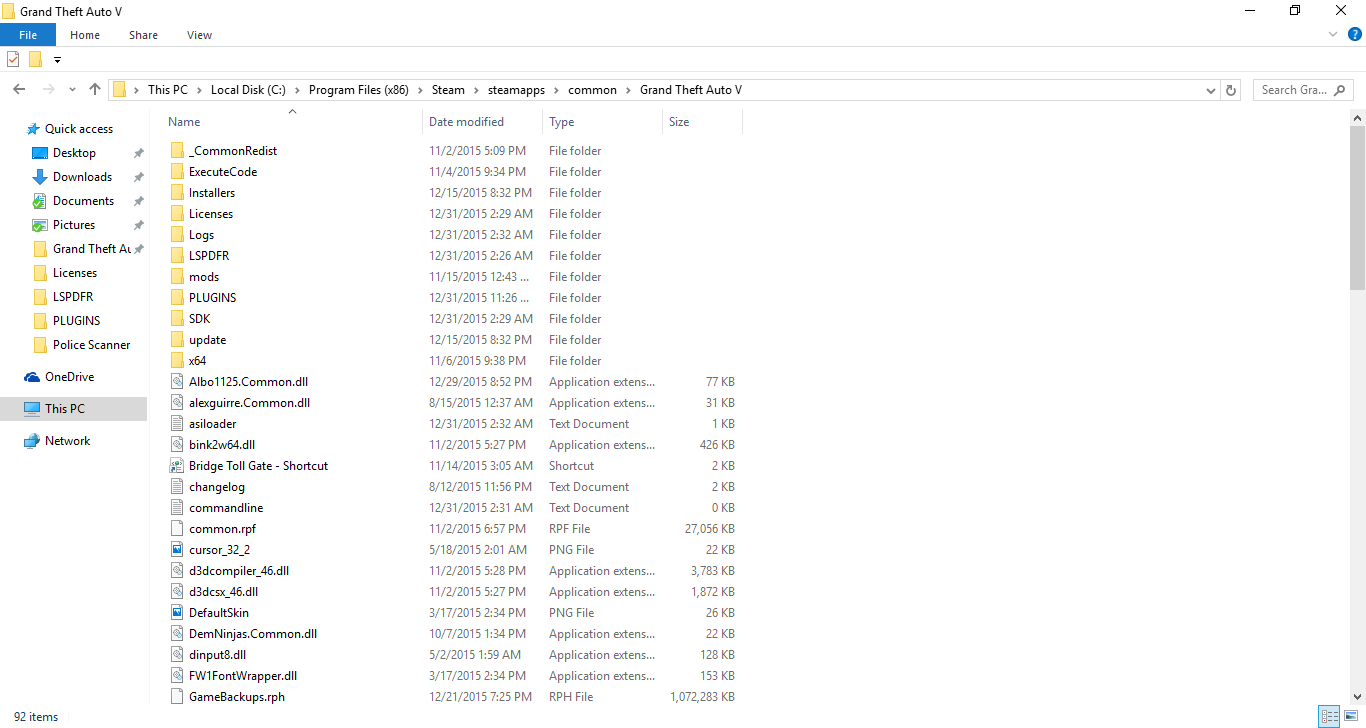
Task: Open Police Scanner in the navigation pane
Action: [91, 345]
